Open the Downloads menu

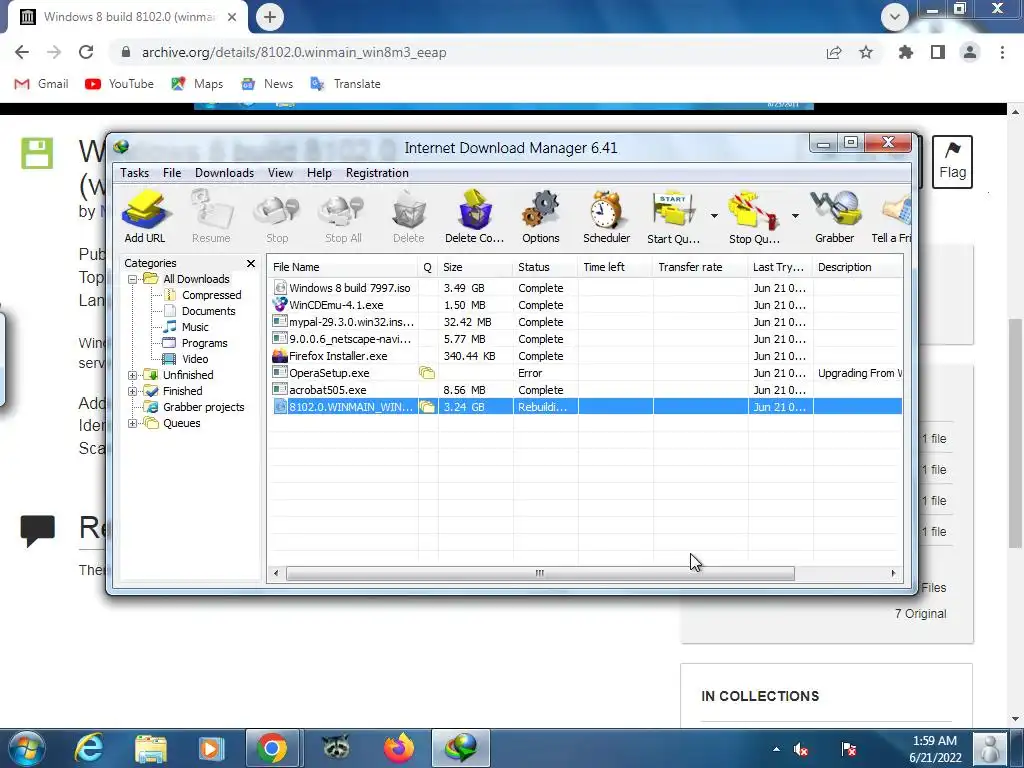click(225, 173)
